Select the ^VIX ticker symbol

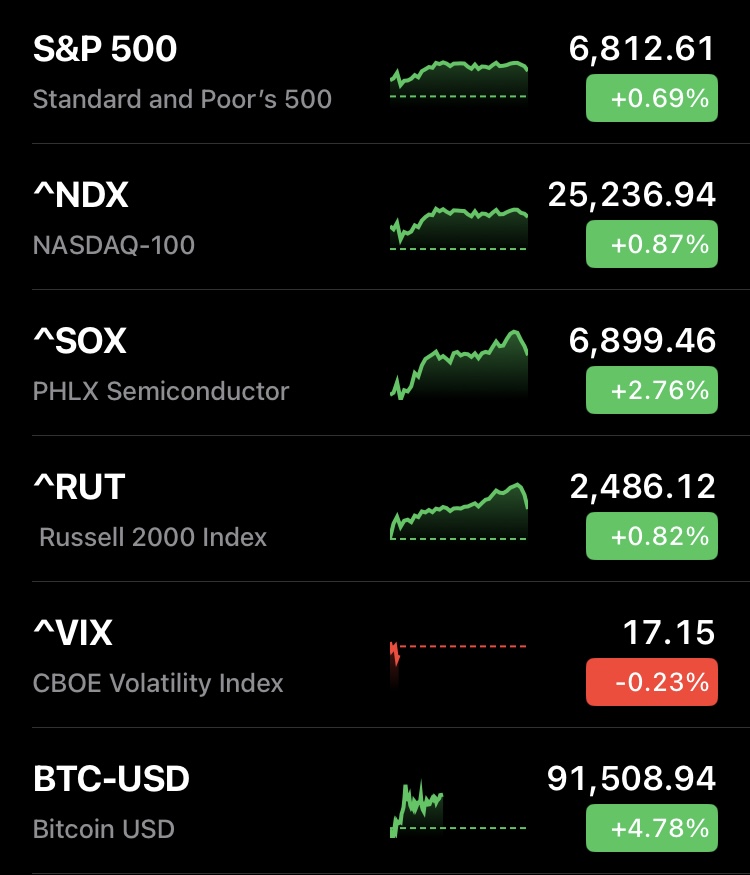pos(73,633)
